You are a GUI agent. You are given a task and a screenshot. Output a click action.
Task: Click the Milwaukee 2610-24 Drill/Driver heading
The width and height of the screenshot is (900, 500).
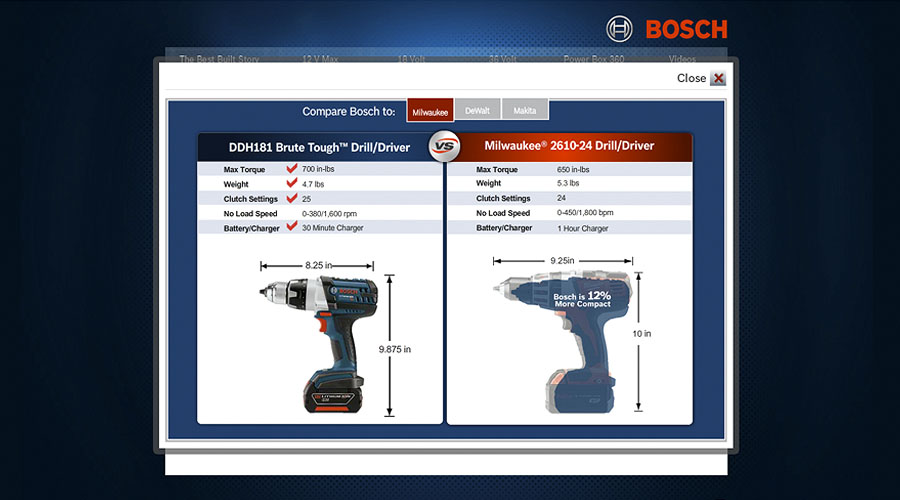pyautogui.click(x=569, y=146)
